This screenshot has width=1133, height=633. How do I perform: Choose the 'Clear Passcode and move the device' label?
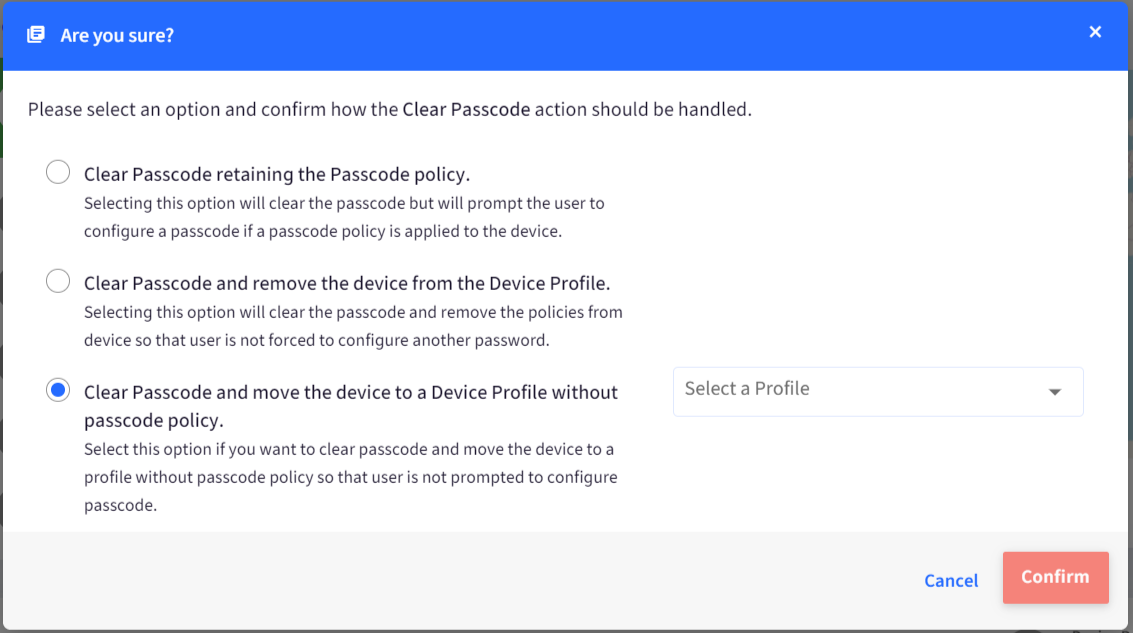click(x=351, y=406)
